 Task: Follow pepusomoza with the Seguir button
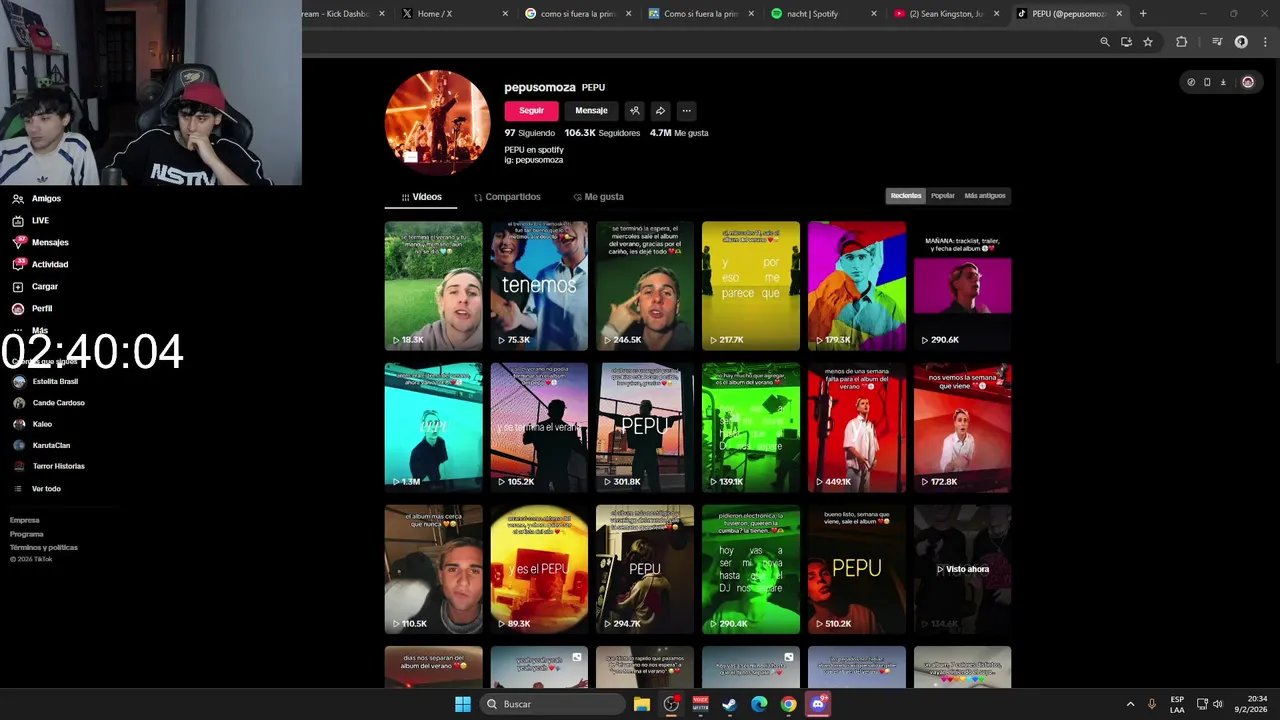tap(531, 111)
